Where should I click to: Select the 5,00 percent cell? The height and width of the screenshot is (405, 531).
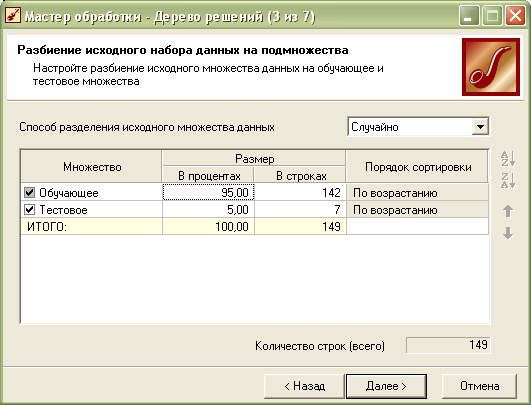click(x=208, y=210)
